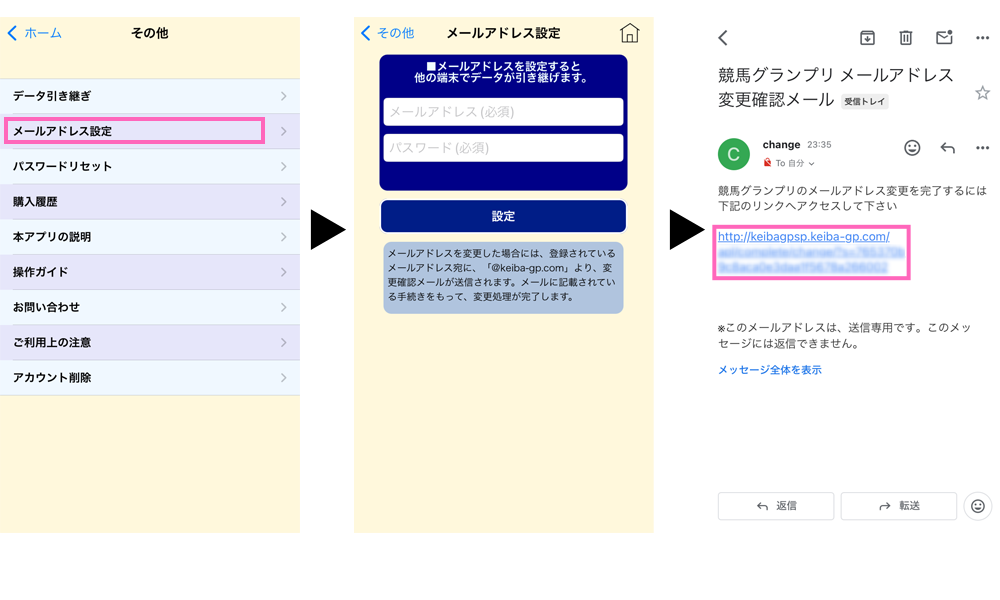Click the メールアドレス (必須) input field
This screenshot has height=600, width=1000.
coord(503,112)
